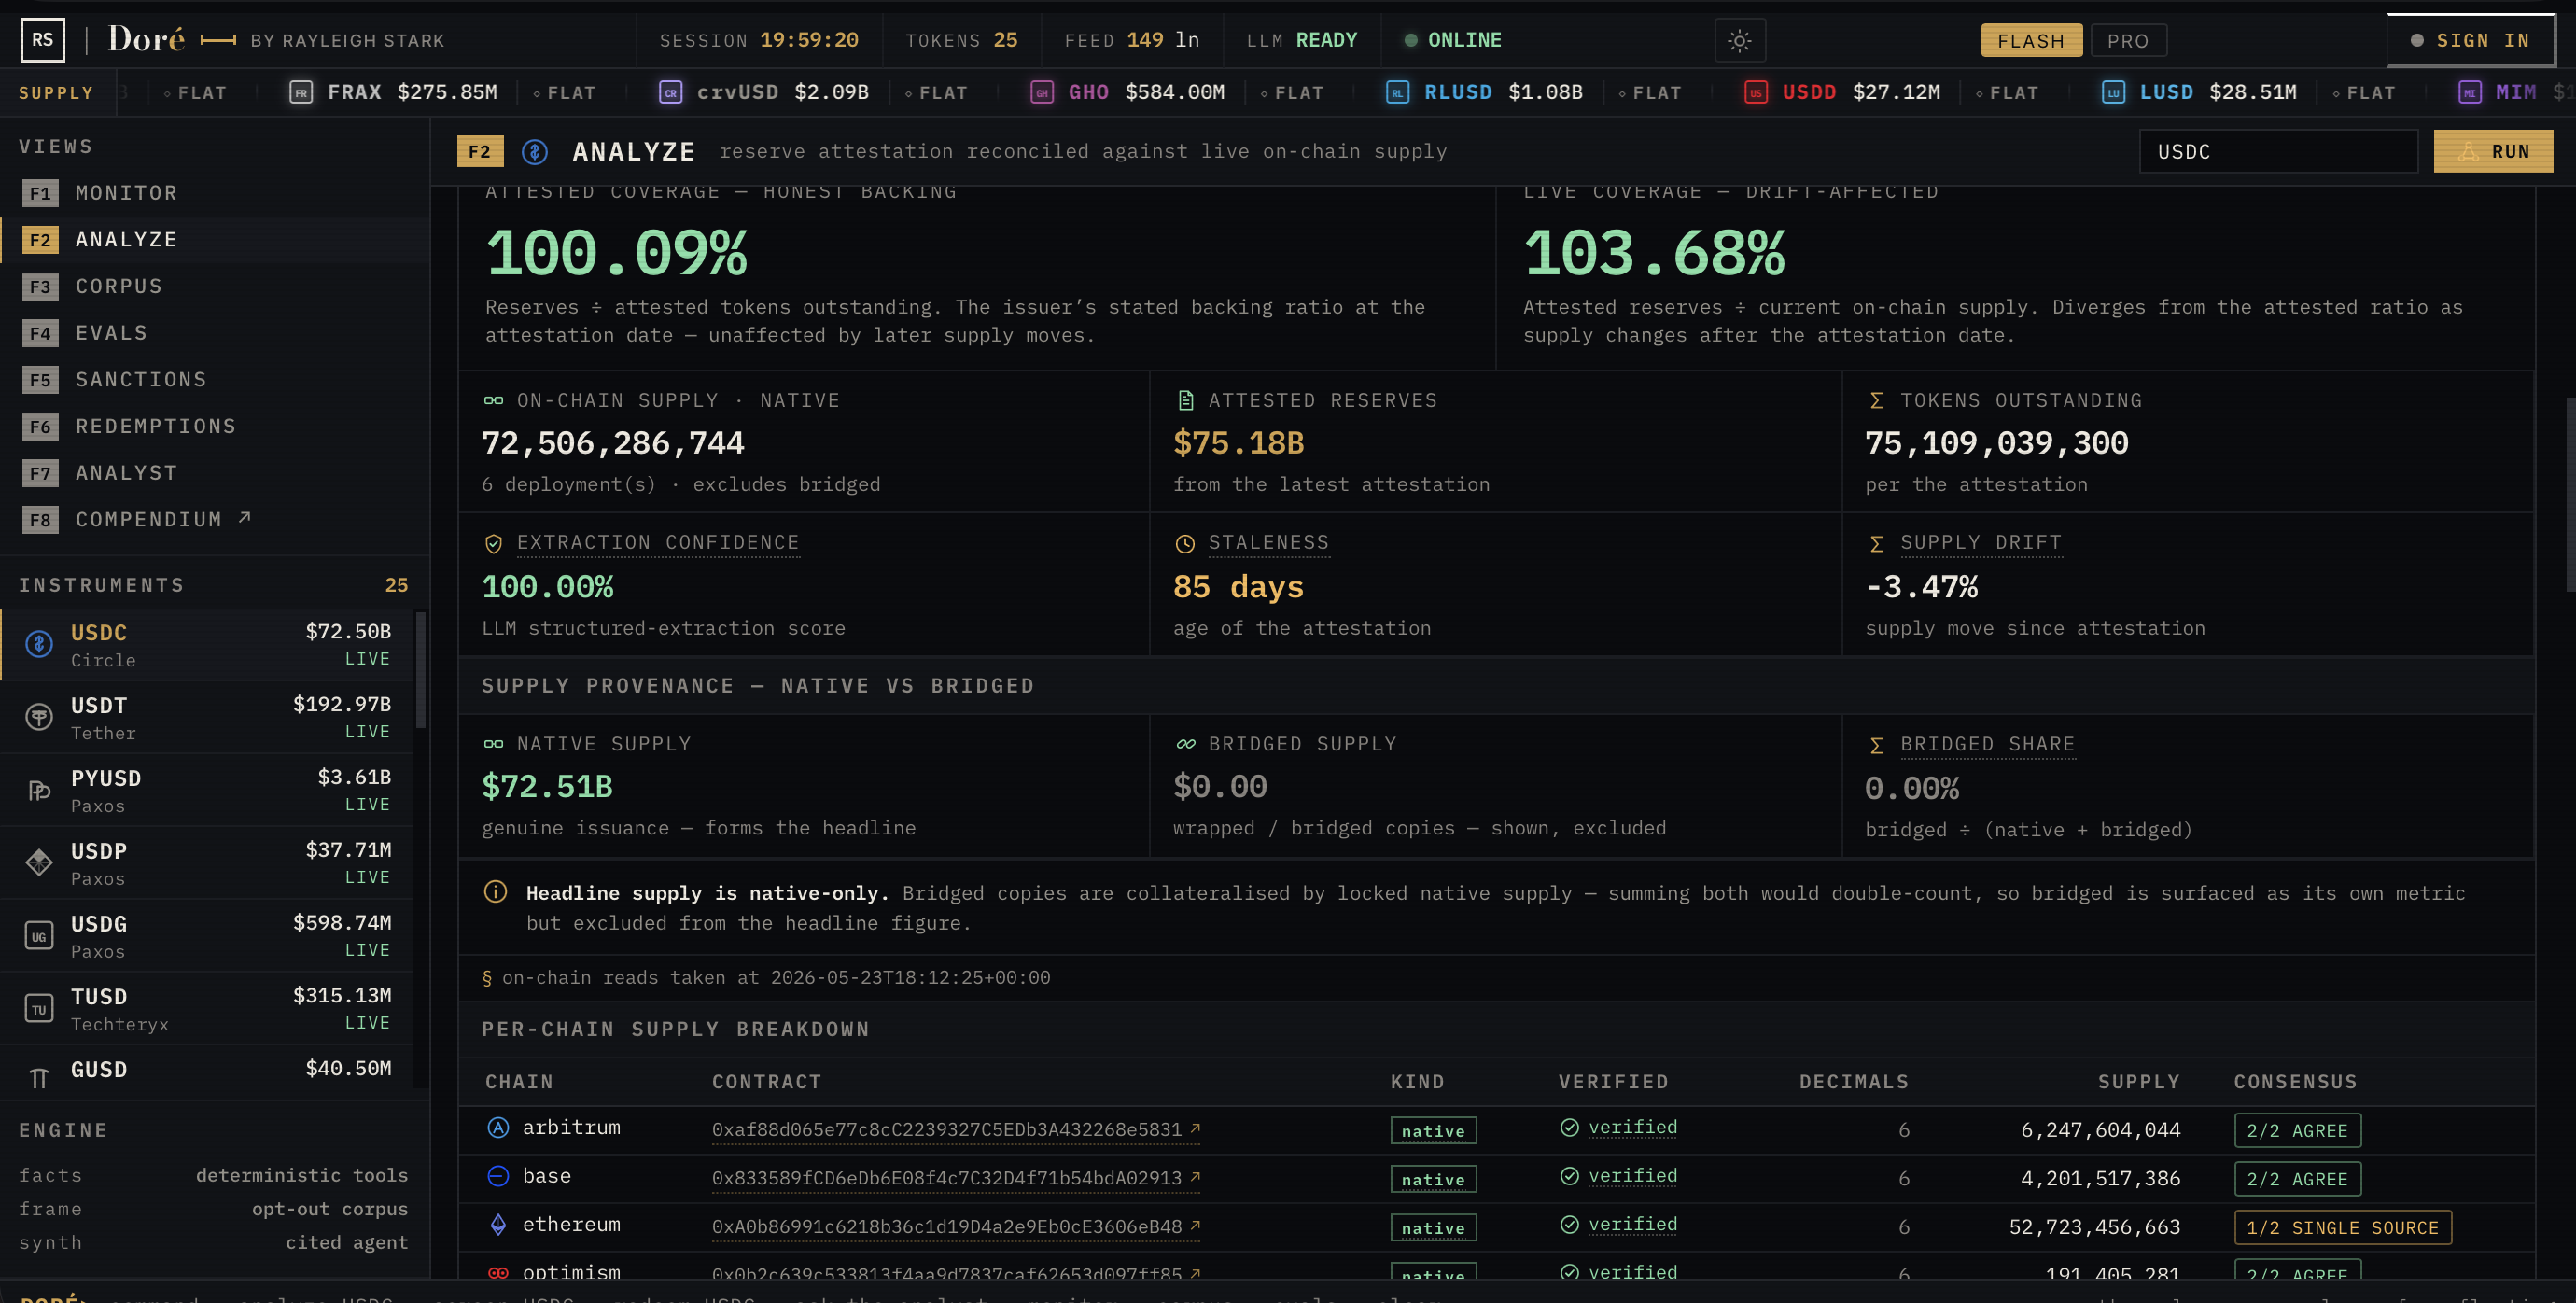The width and height of the screenshot is (2576, 1303).
Task: Open the F5 SANCTIONS view
Action: click(x=215, y=380)
